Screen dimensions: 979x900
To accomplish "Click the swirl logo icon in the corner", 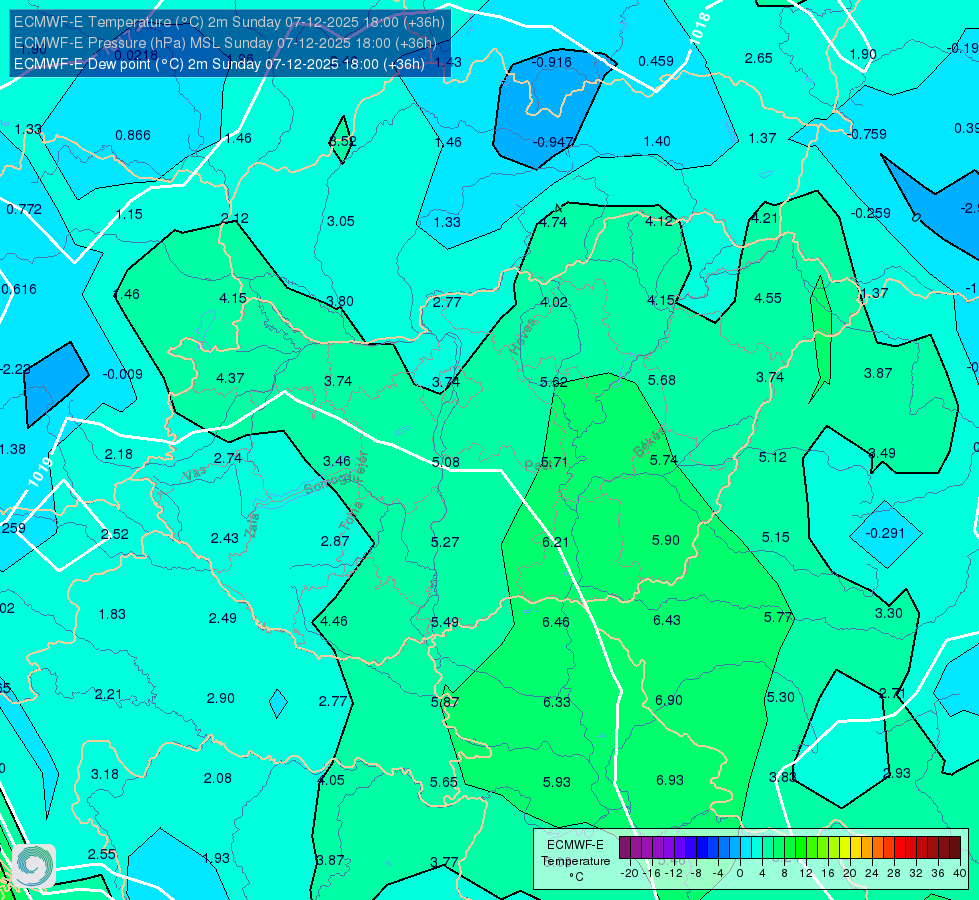I will (34, 866).
